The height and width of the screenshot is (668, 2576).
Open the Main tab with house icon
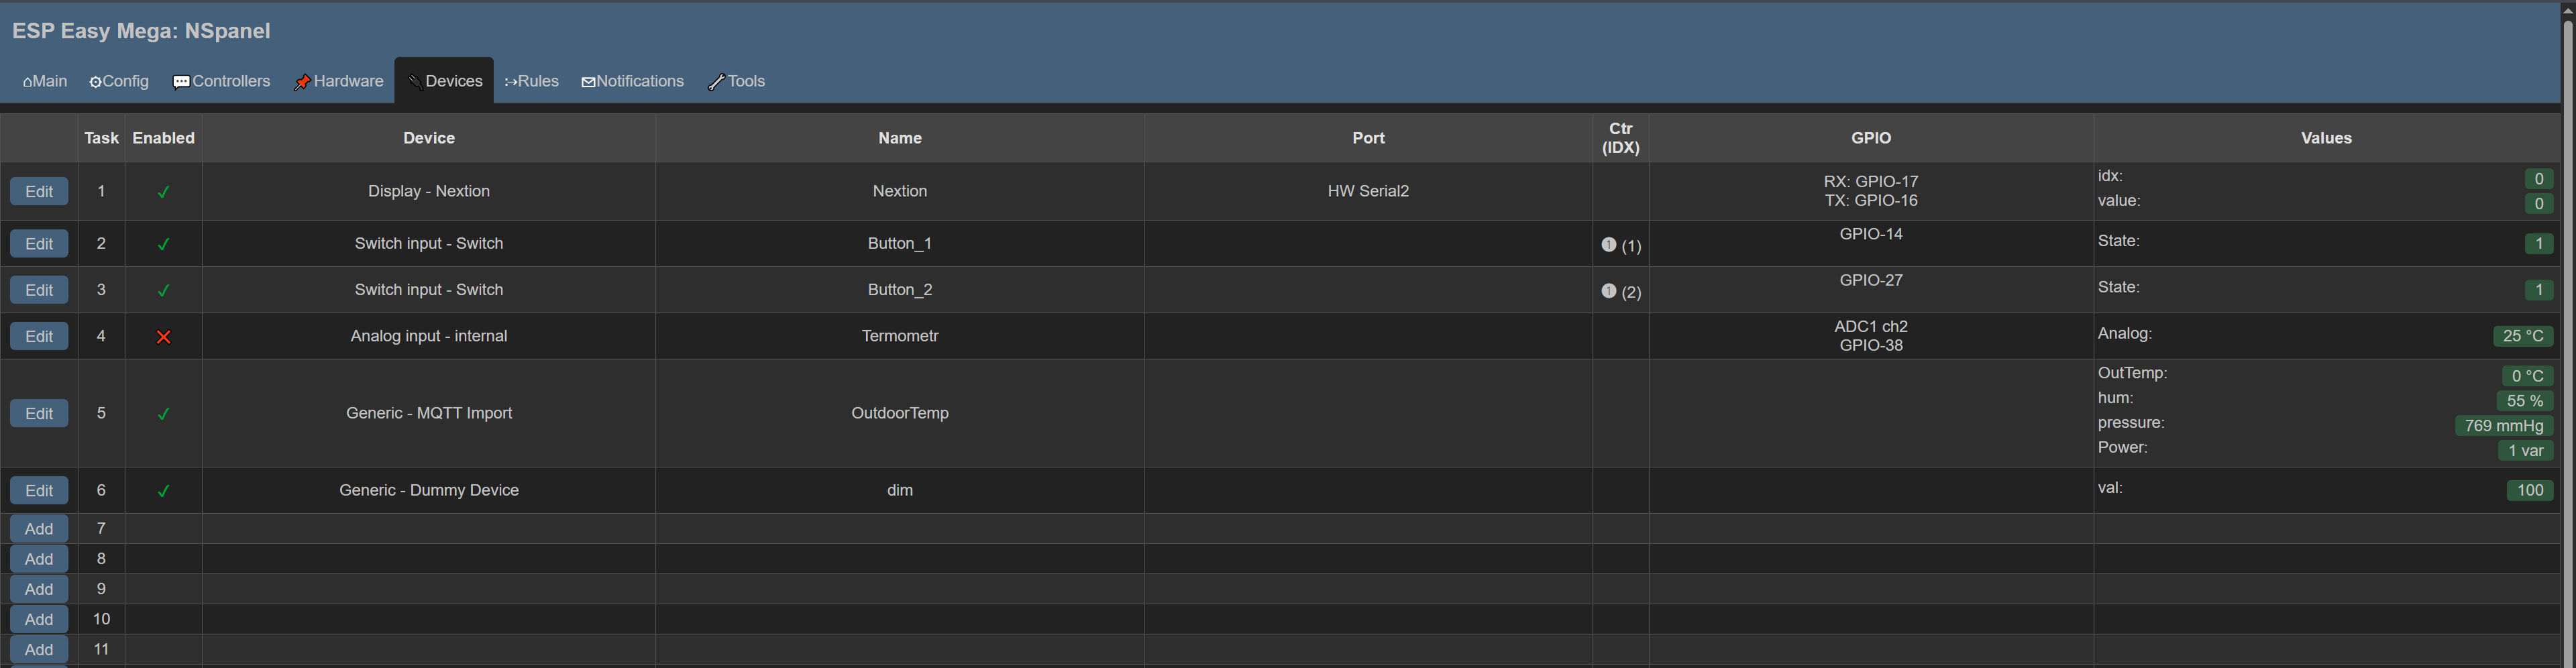point(45,81)
